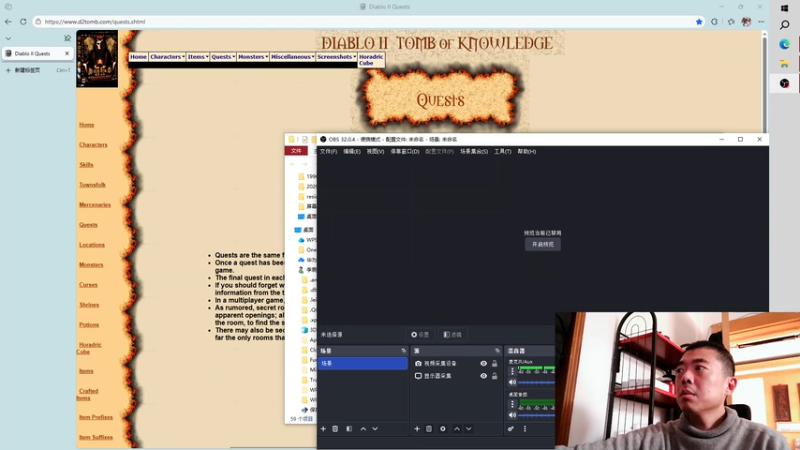This screenshot has height=450, width=800.
Task: Pin the vertical tabs pane
Action: 67,38
